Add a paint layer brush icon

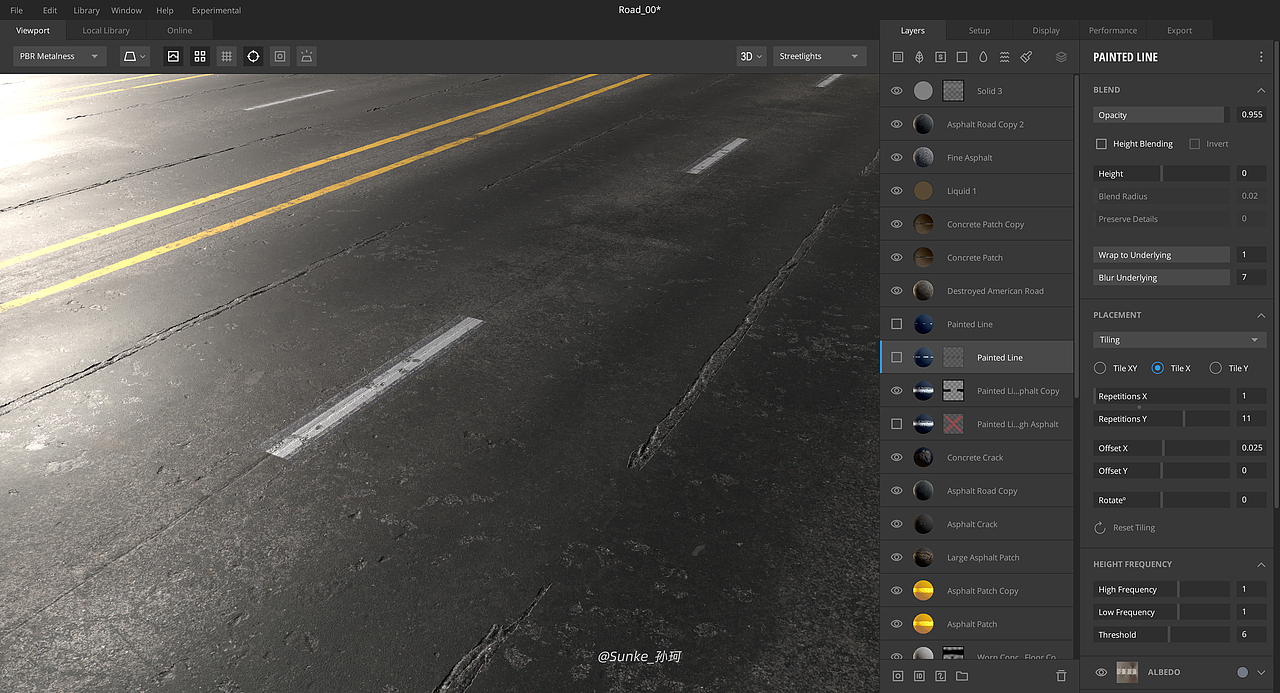pyautogui.click(x=1026, y=57)
